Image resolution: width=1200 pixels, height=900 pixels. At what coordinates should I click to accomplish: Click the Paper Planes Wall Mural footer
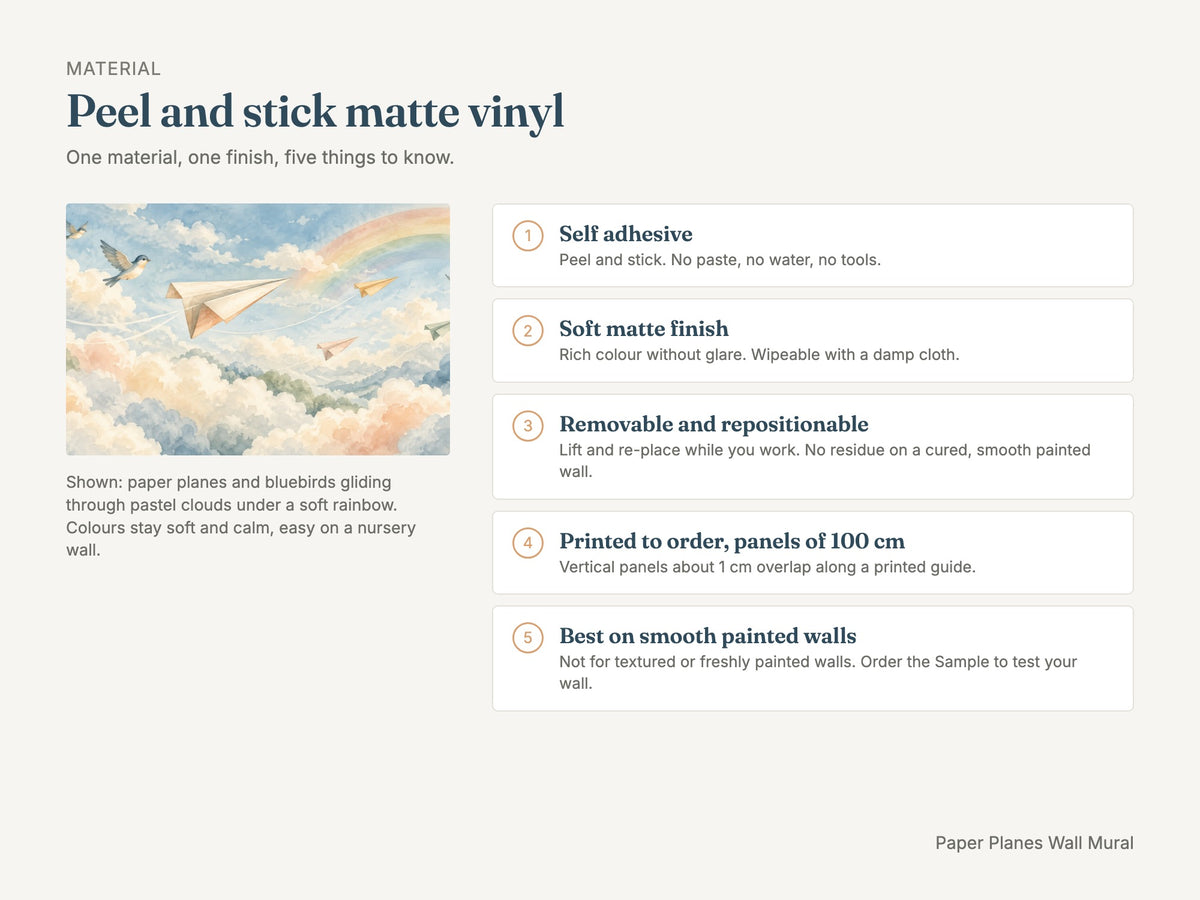1034,843
